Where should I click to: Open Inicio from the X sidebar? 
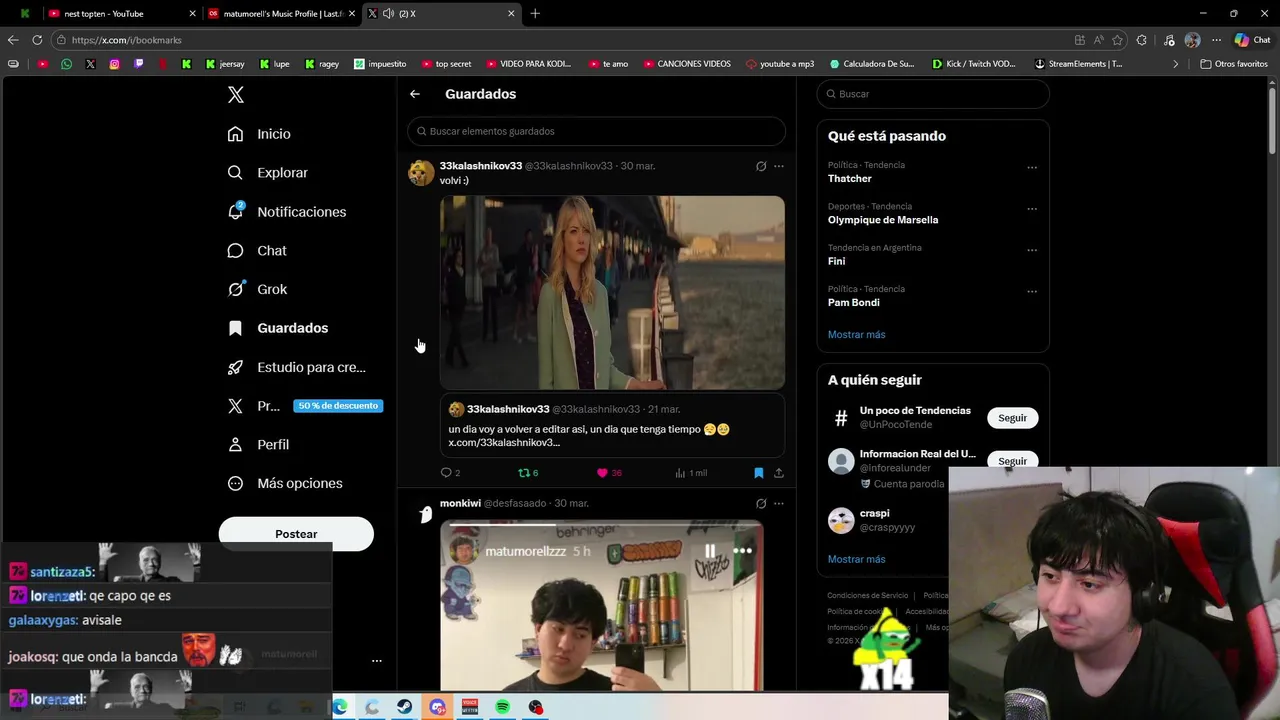[259, 134]
